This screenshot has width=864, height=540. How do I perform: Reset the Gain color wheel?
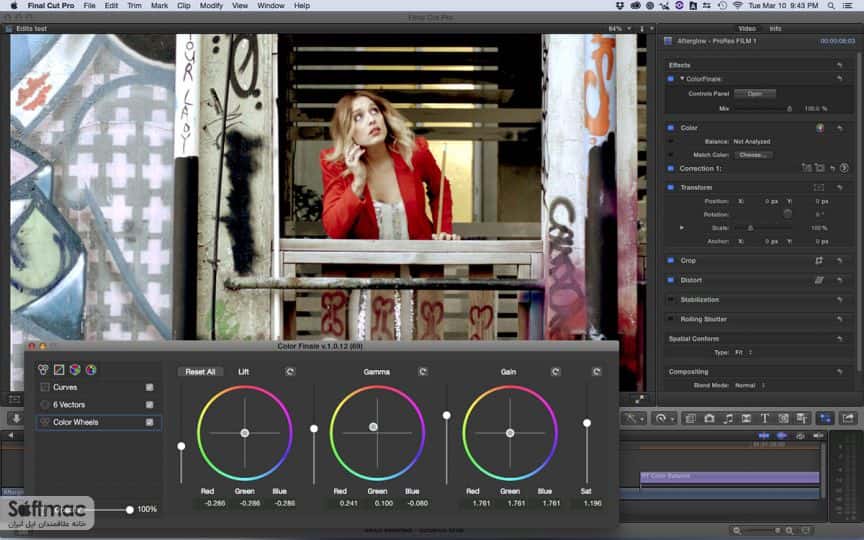point(555,372)
